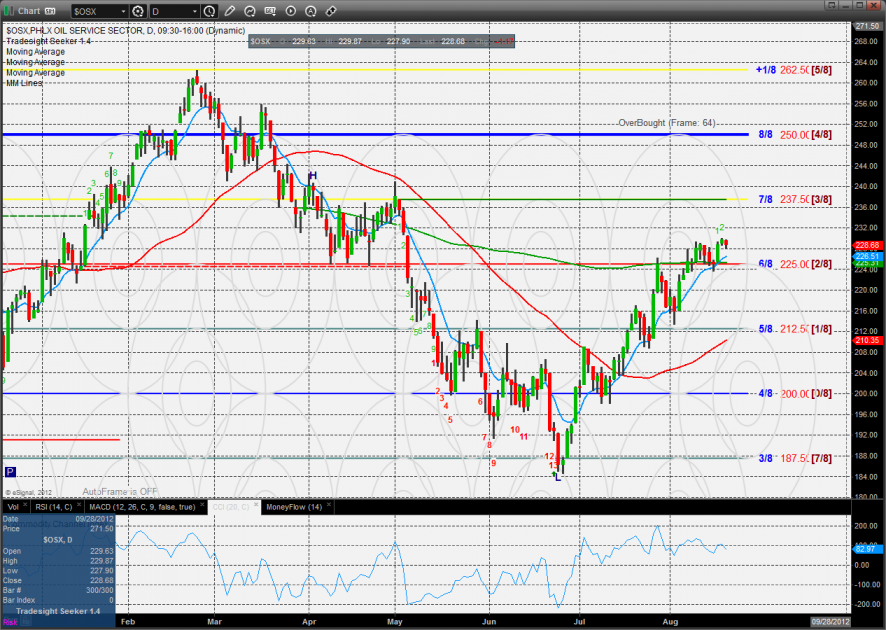
Task: Click the blue 226.51 moving average price tag
Action: [867, 256]
